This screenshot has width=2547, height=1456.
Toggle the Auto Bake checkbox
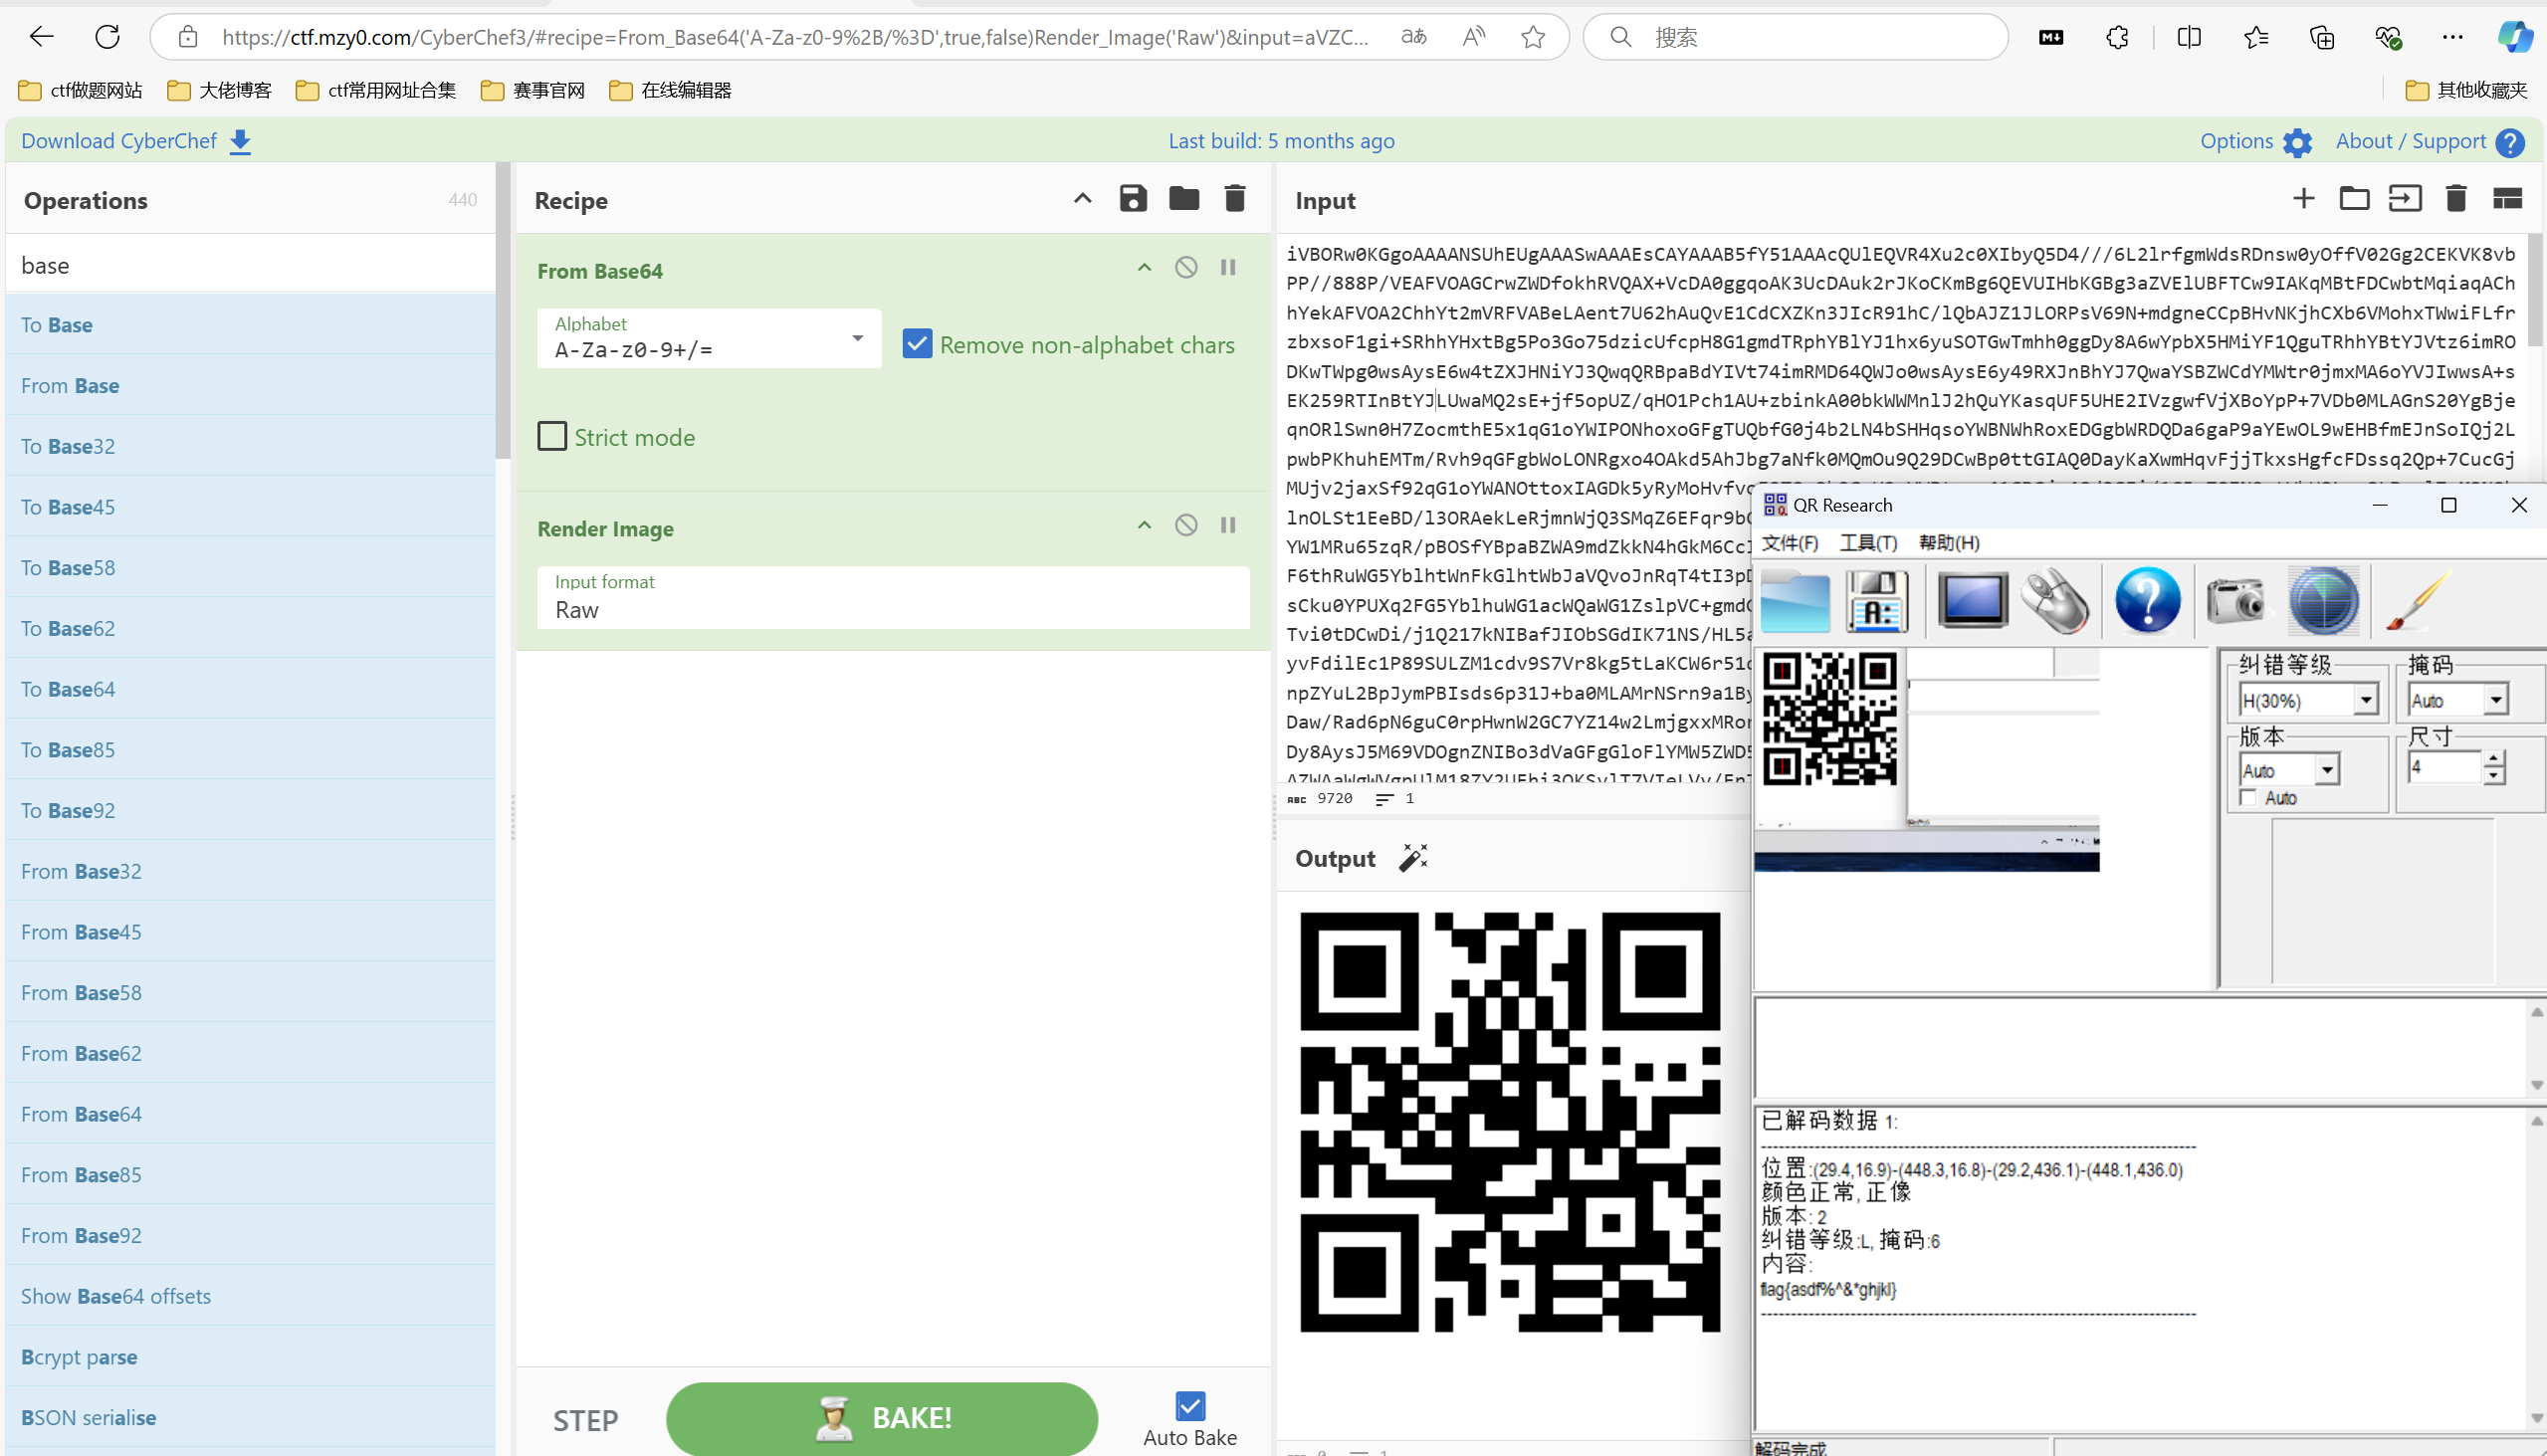click(x=1190, y=1406)
